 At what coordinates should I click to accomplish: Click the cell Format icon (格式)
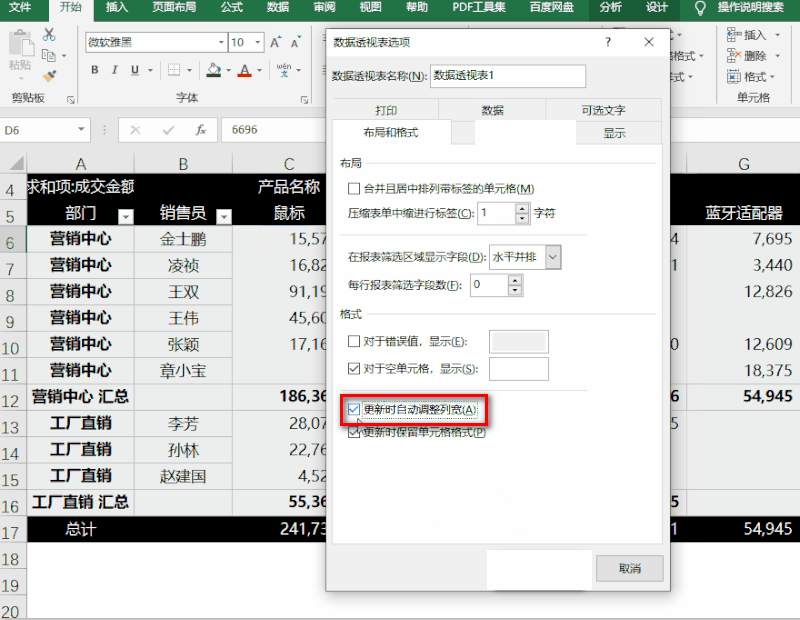734,77
